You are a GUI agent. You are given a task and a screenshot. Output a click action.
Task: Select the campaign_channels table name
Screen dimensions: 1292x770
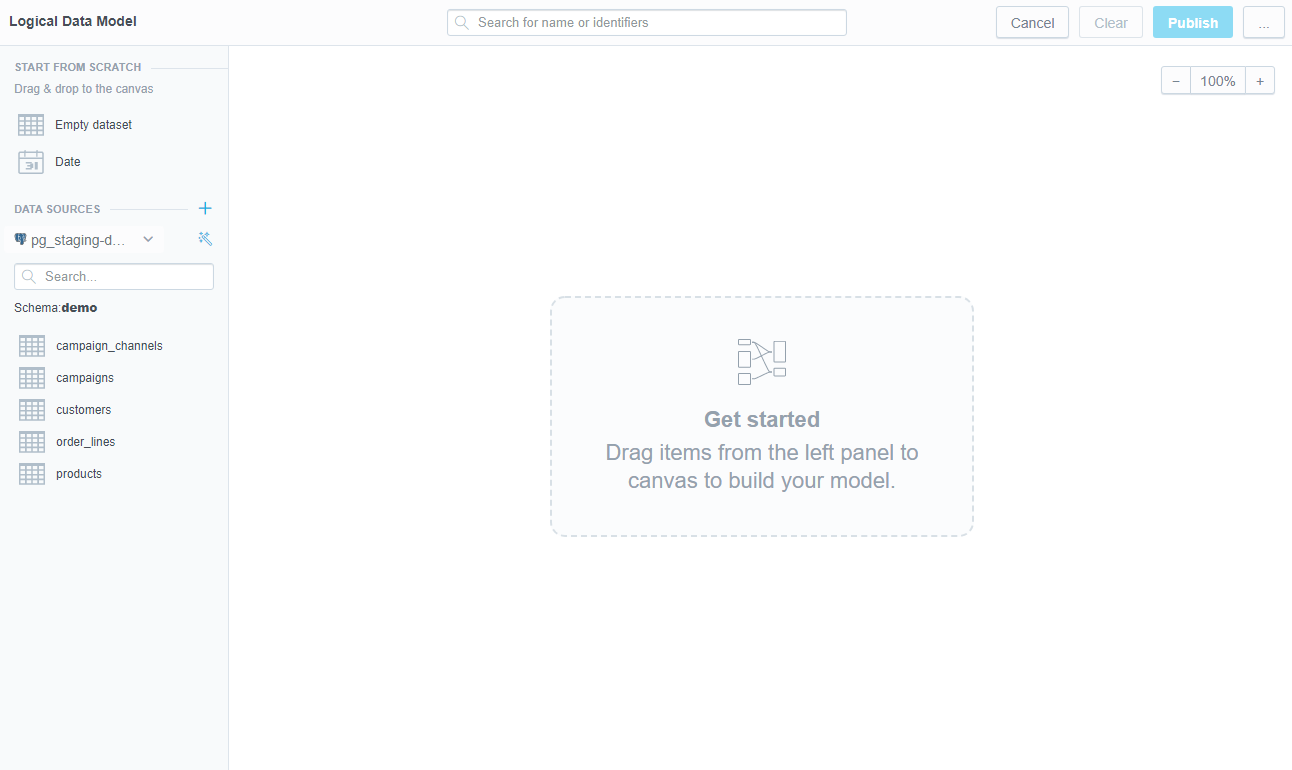point(109,346)
